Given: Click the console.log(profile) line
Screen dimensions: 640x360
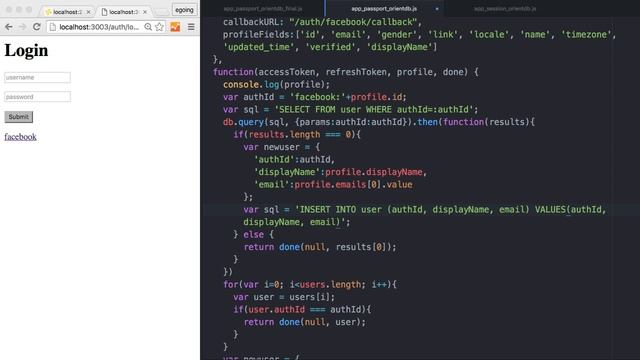Looking at the screenshot, I should tap(276, 84).
